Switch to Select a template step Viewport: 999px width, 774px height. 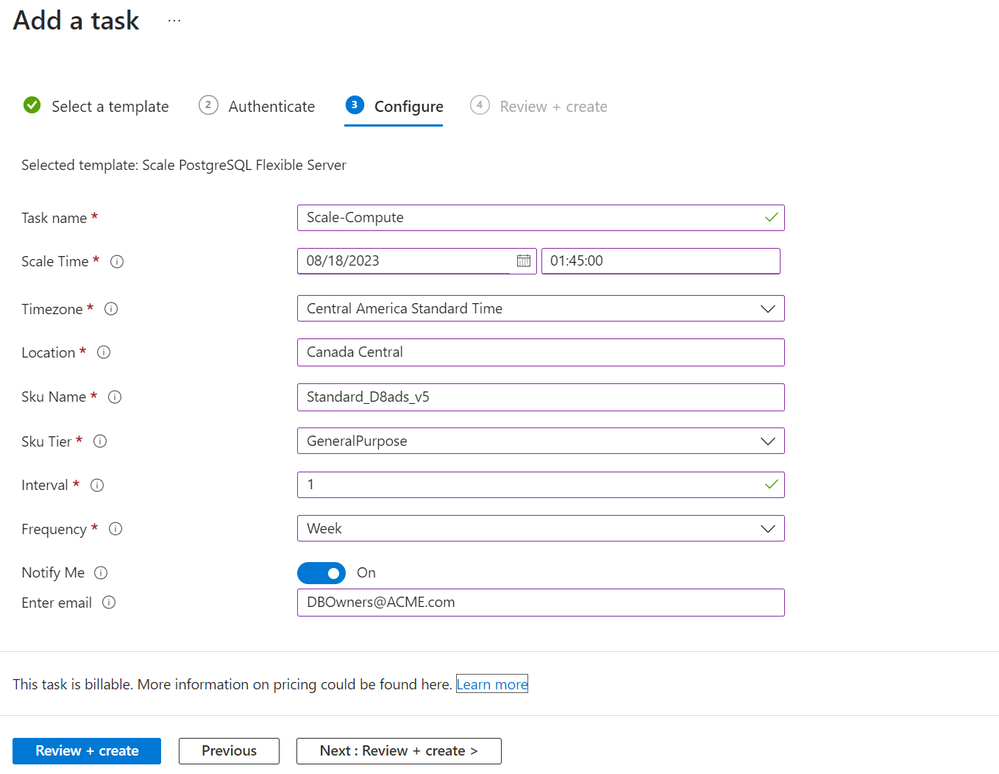click(x=96, y=106)
